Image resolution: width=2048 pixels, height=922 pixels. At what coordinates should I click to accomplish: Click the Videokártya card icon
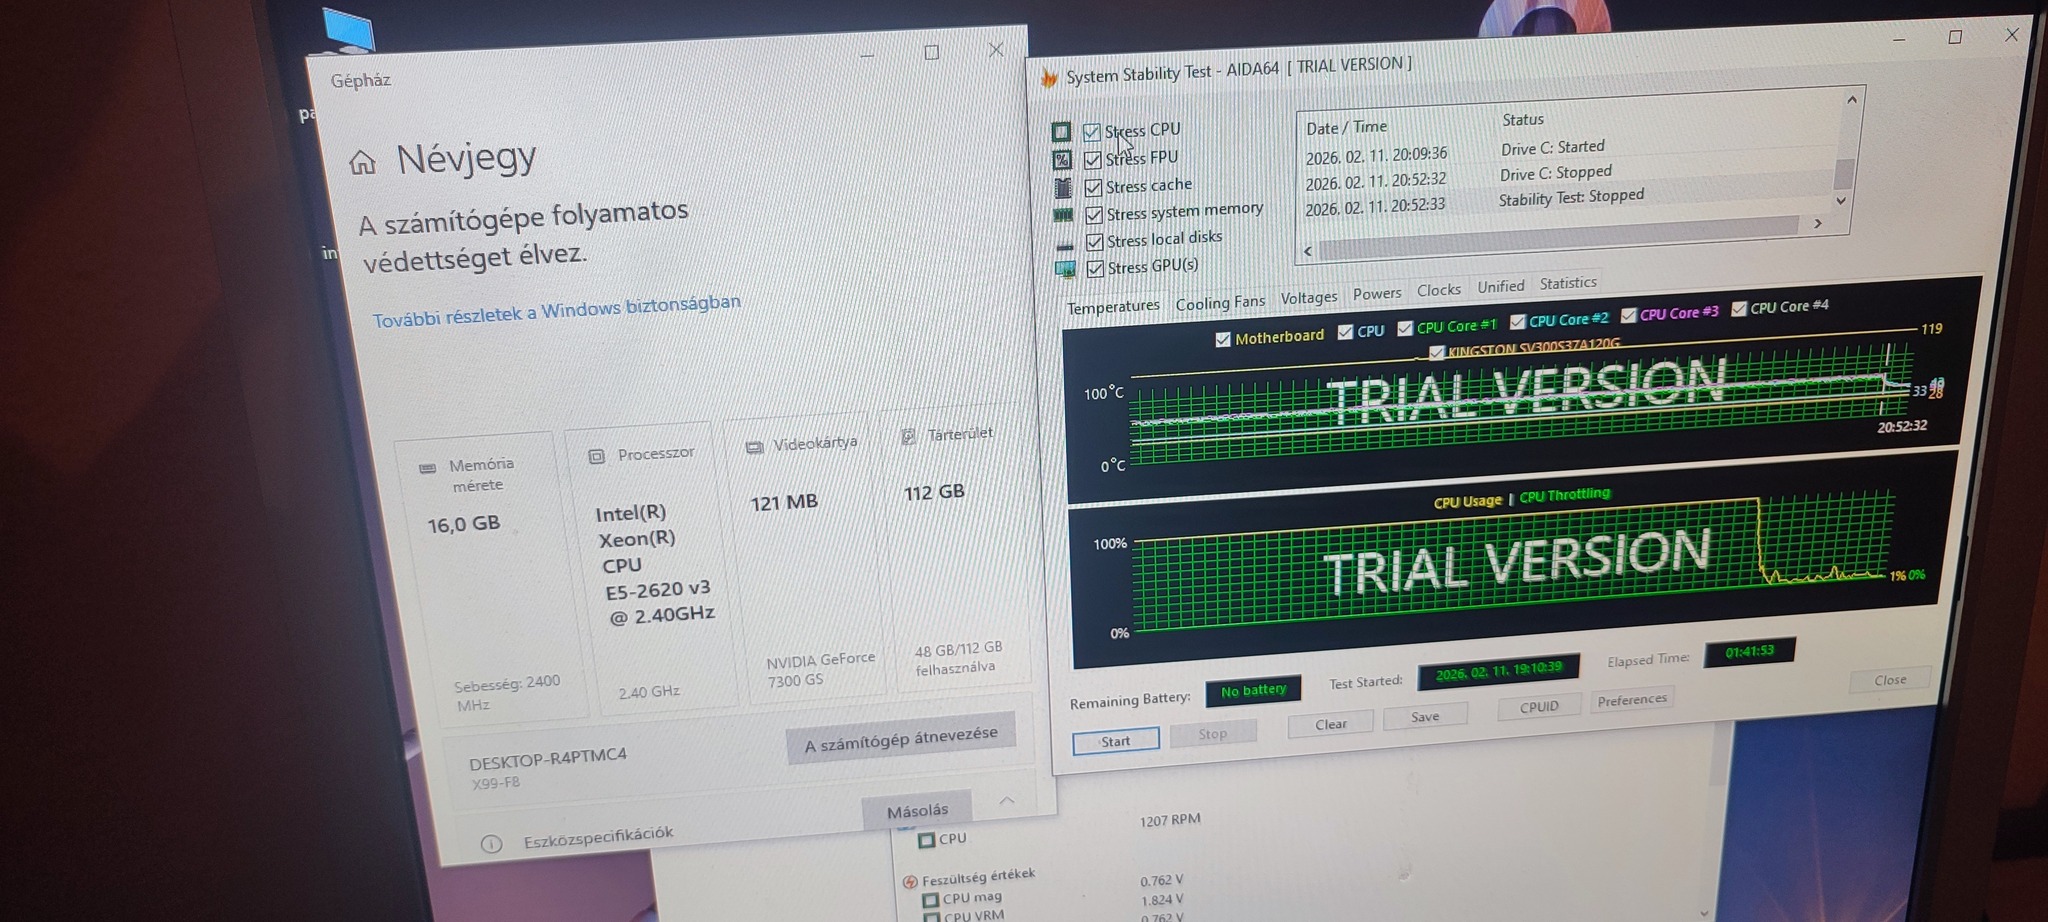(754, 446)
